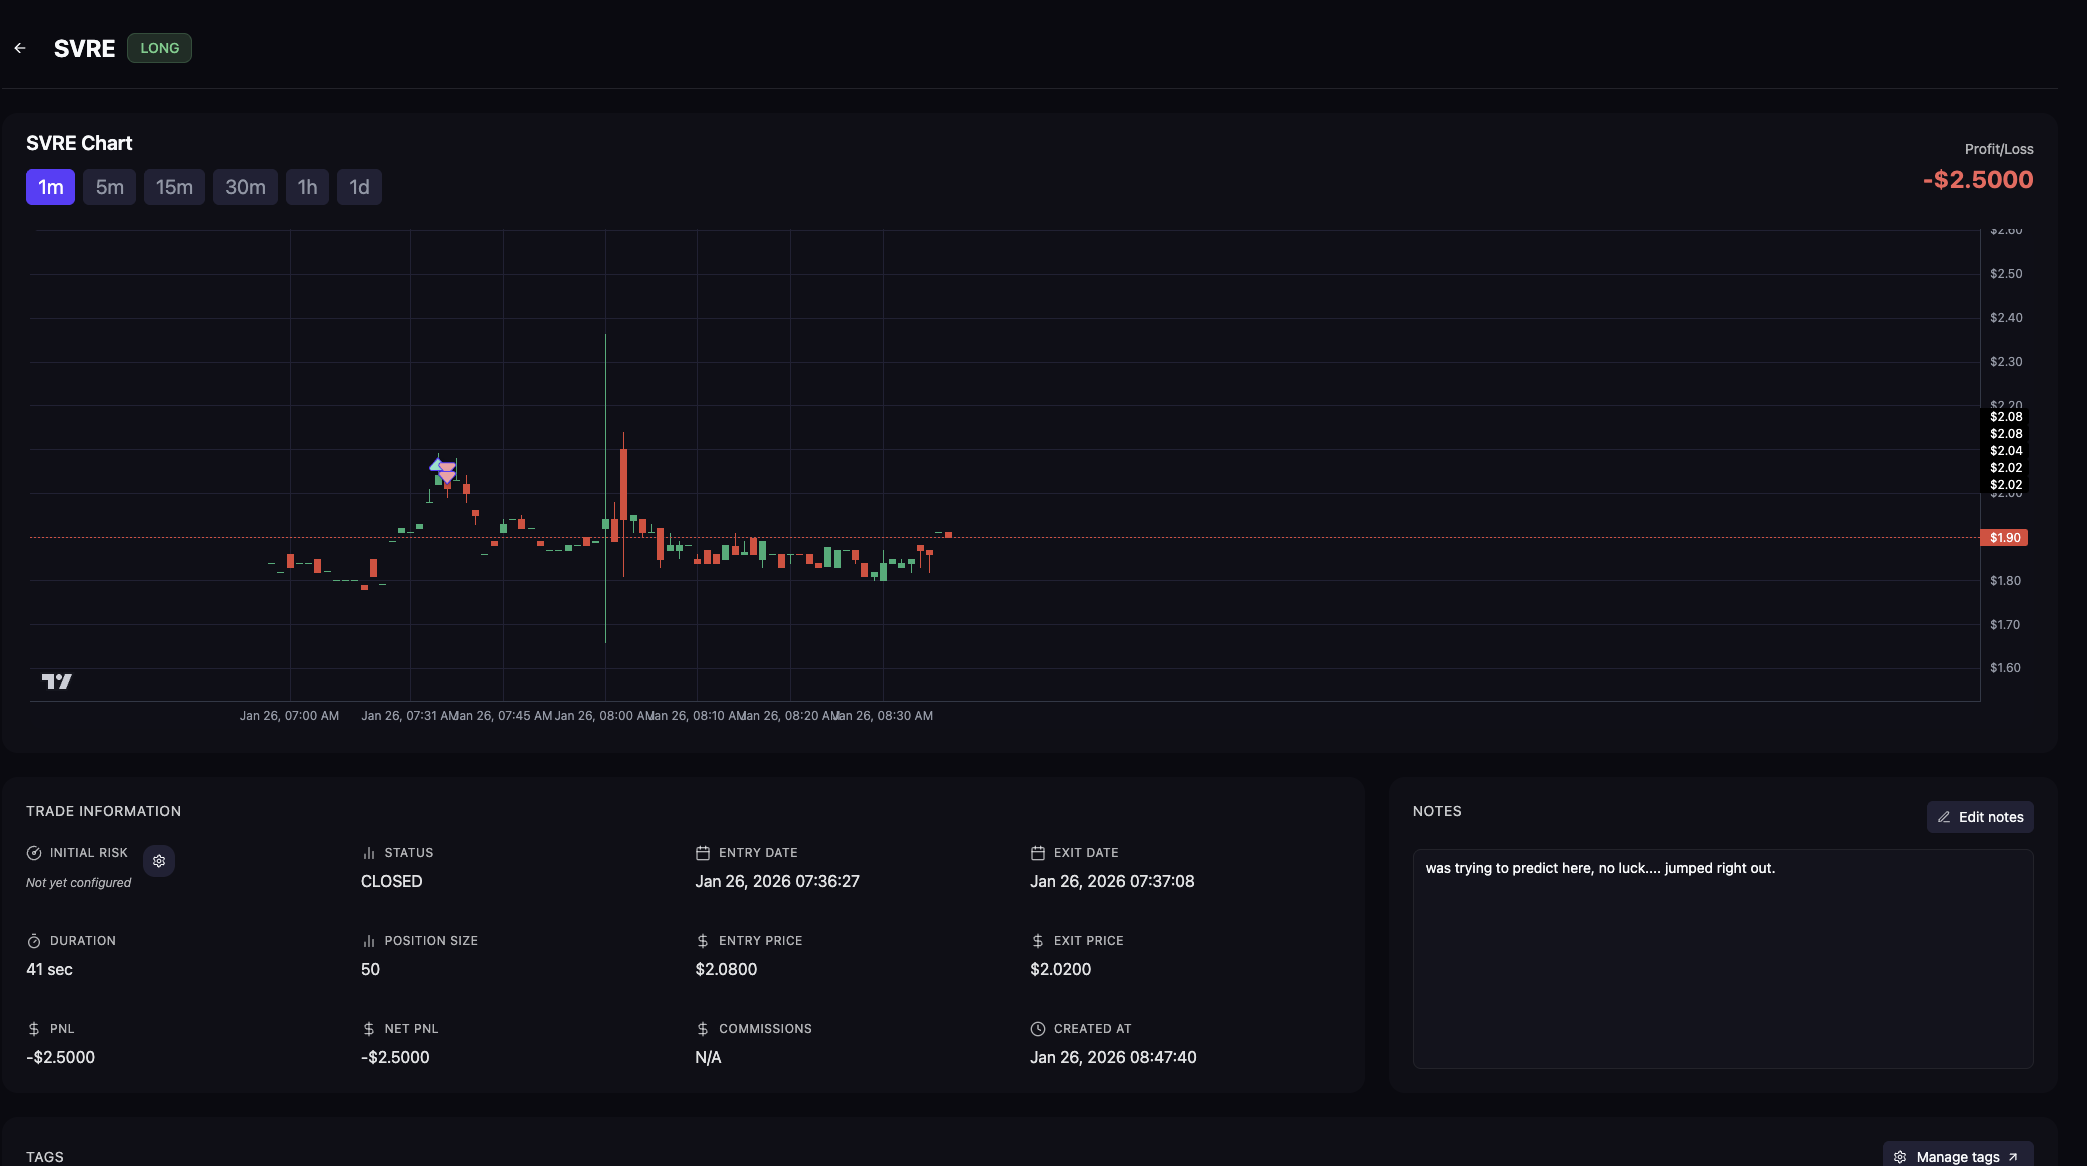Screen dimensions: 2087x1166
Task: Click the Exit Date calendar icon
Action: tap(1038, 853)
